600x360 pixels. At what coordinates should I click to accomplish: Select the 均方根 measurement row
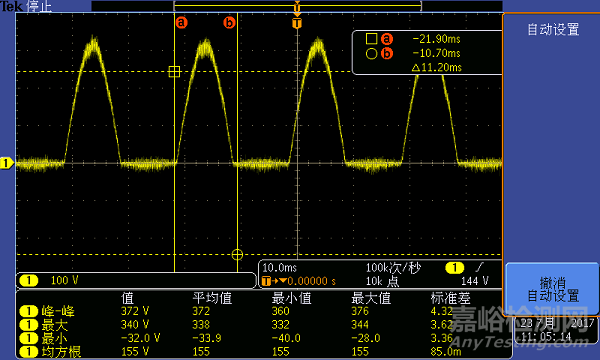259,352
